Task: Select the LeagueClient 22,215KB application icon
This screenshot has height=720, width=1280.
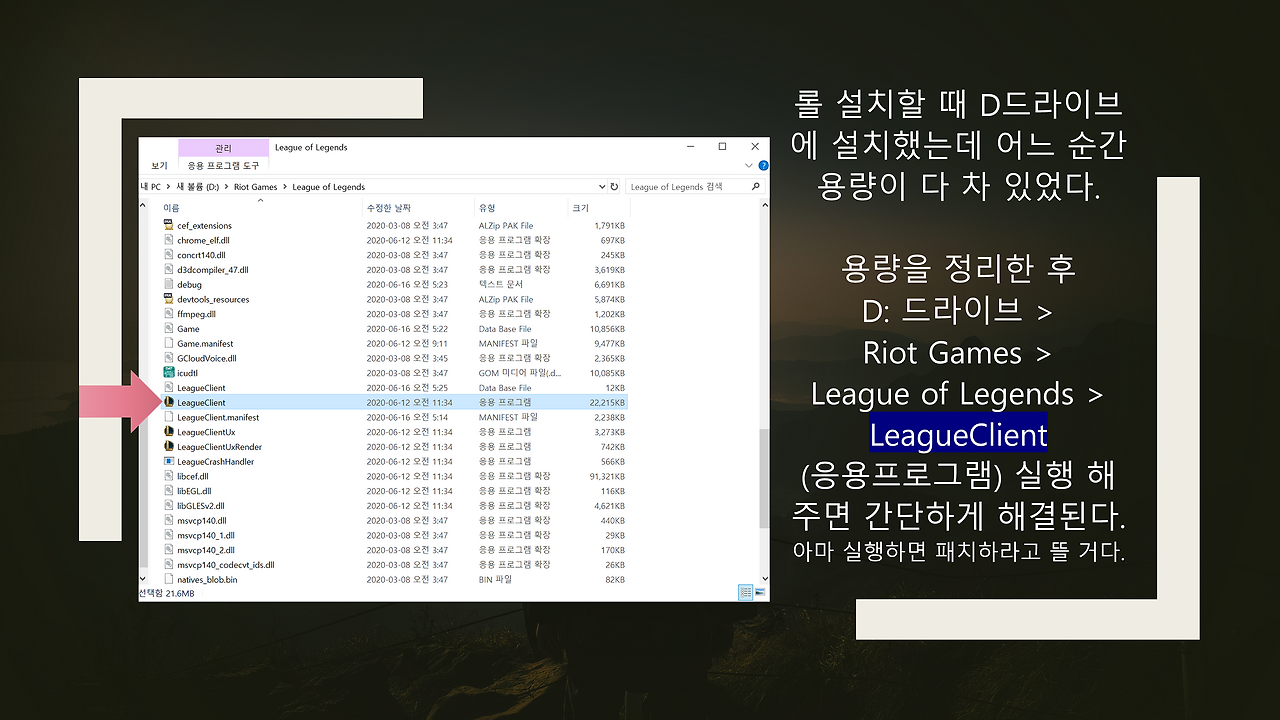Action: 169,402
